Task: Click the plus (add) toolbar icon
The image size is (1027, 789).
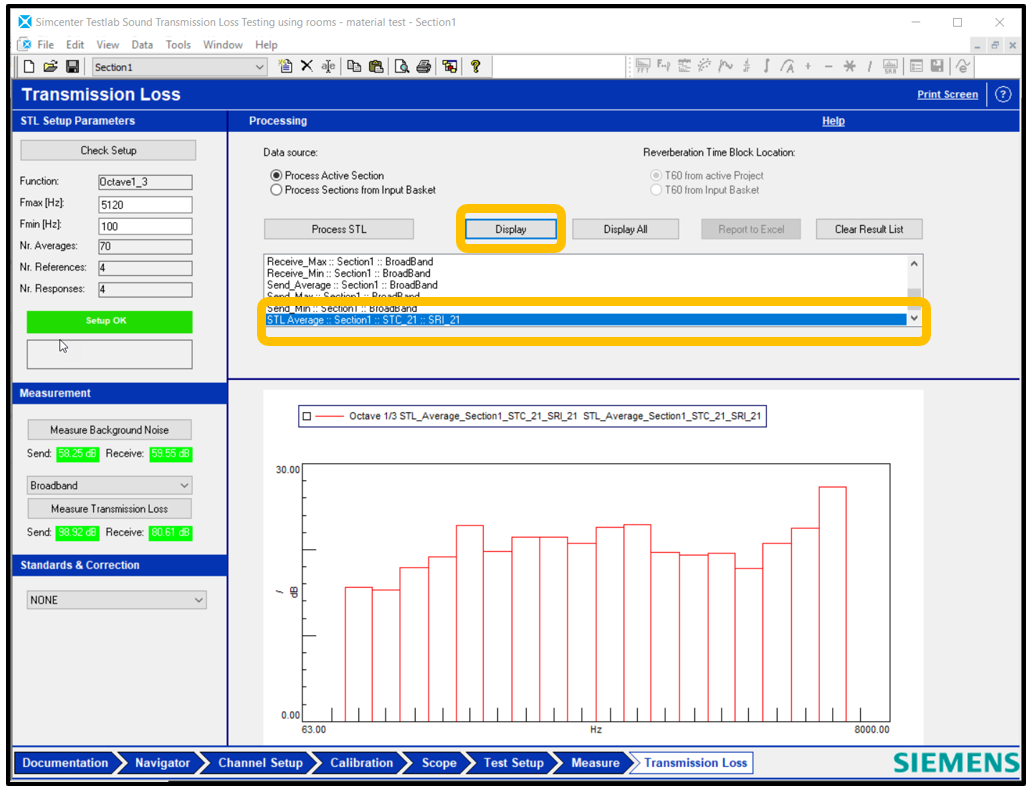Action: 808,65
